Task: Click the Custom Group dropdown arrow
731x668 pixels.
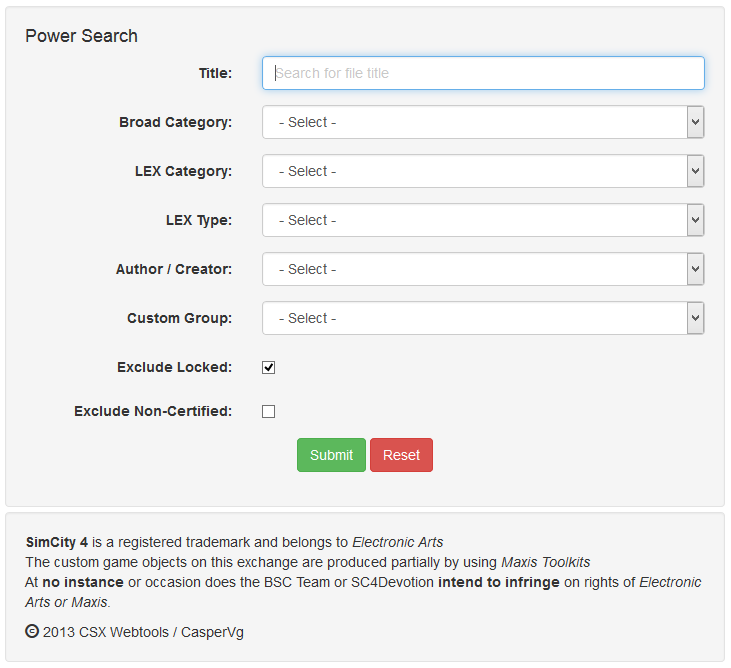Action: click(x=695, y=318)
